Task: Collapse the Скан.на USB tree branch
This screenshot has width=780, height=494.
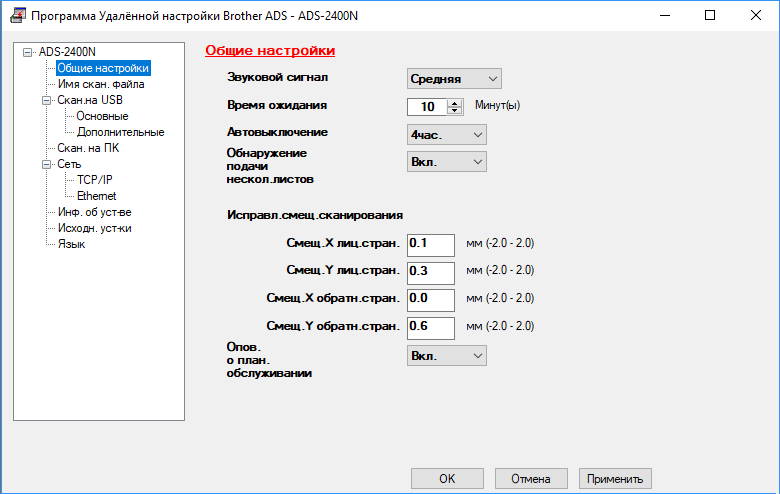Action: click(46, 100)
